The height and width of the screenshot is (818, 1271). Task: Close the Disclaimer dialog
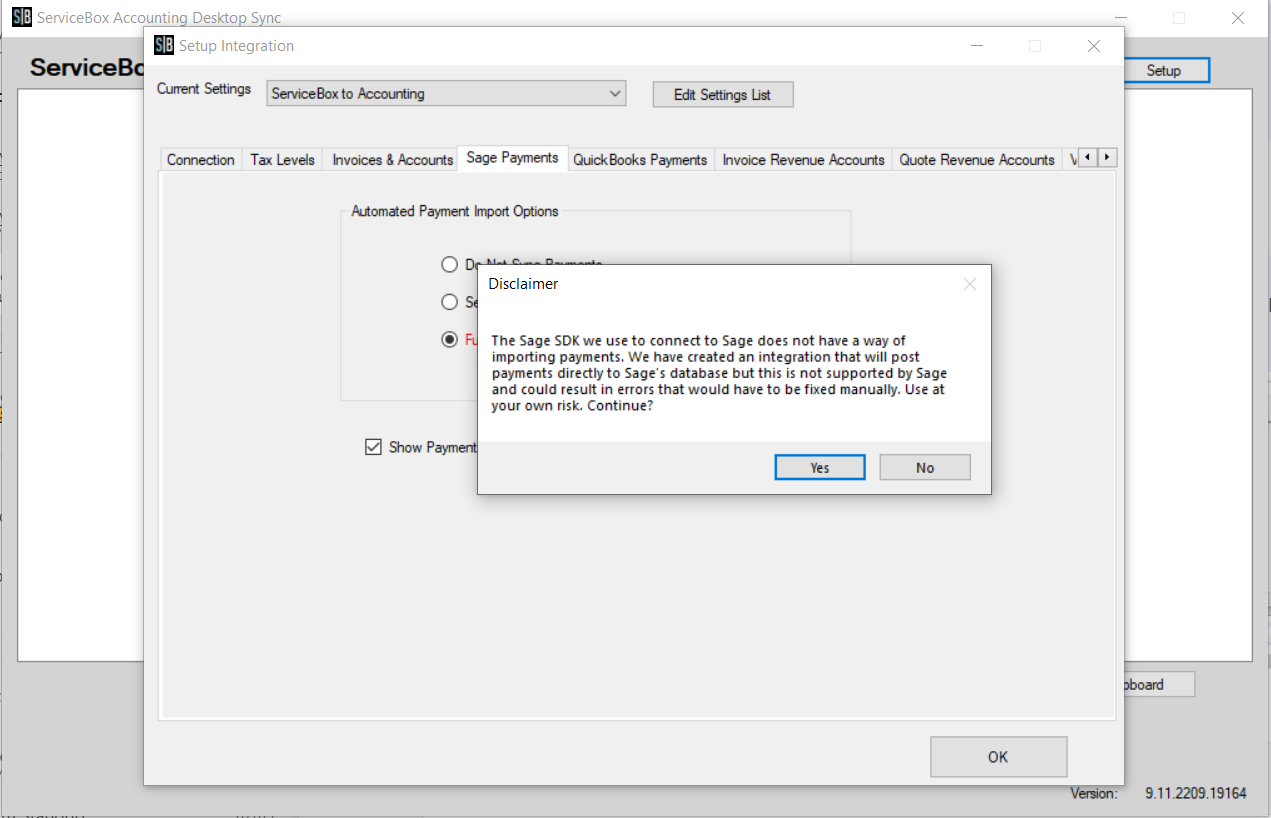969,284
